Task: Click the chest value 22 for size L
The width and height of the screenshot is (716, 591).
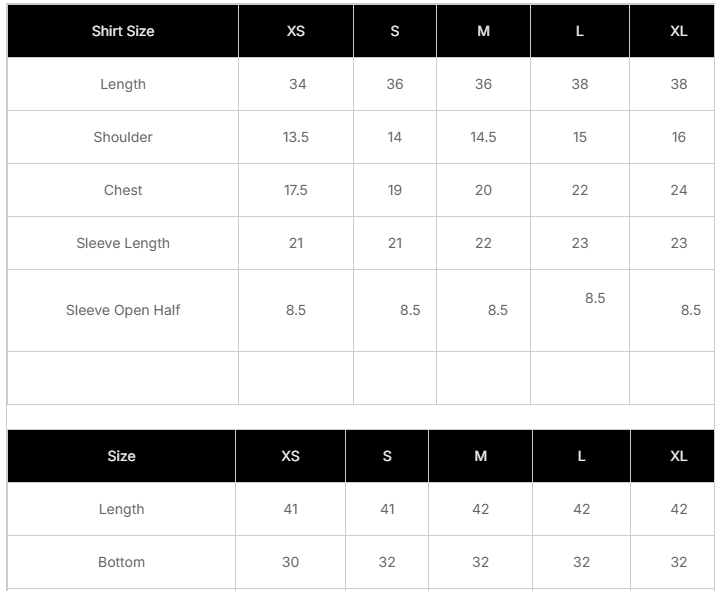Action: (580, 190)
